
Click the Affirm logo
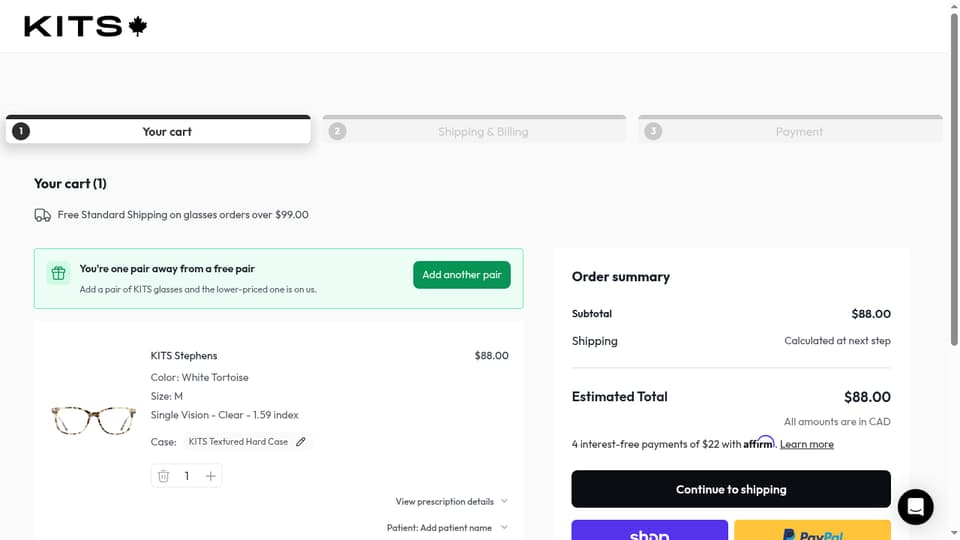[x=759, y=442]
